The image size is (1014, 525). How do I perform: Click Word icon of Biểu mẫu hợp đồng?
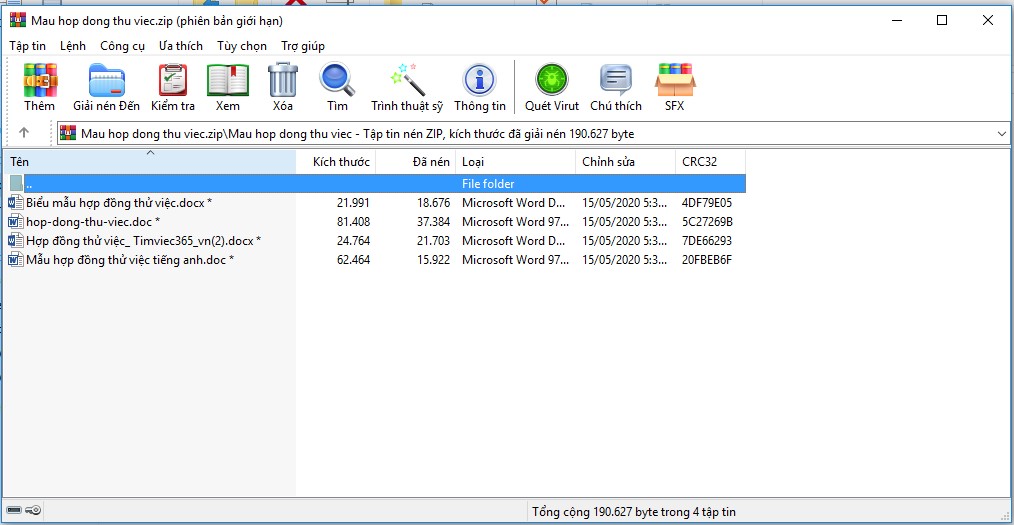16,202
